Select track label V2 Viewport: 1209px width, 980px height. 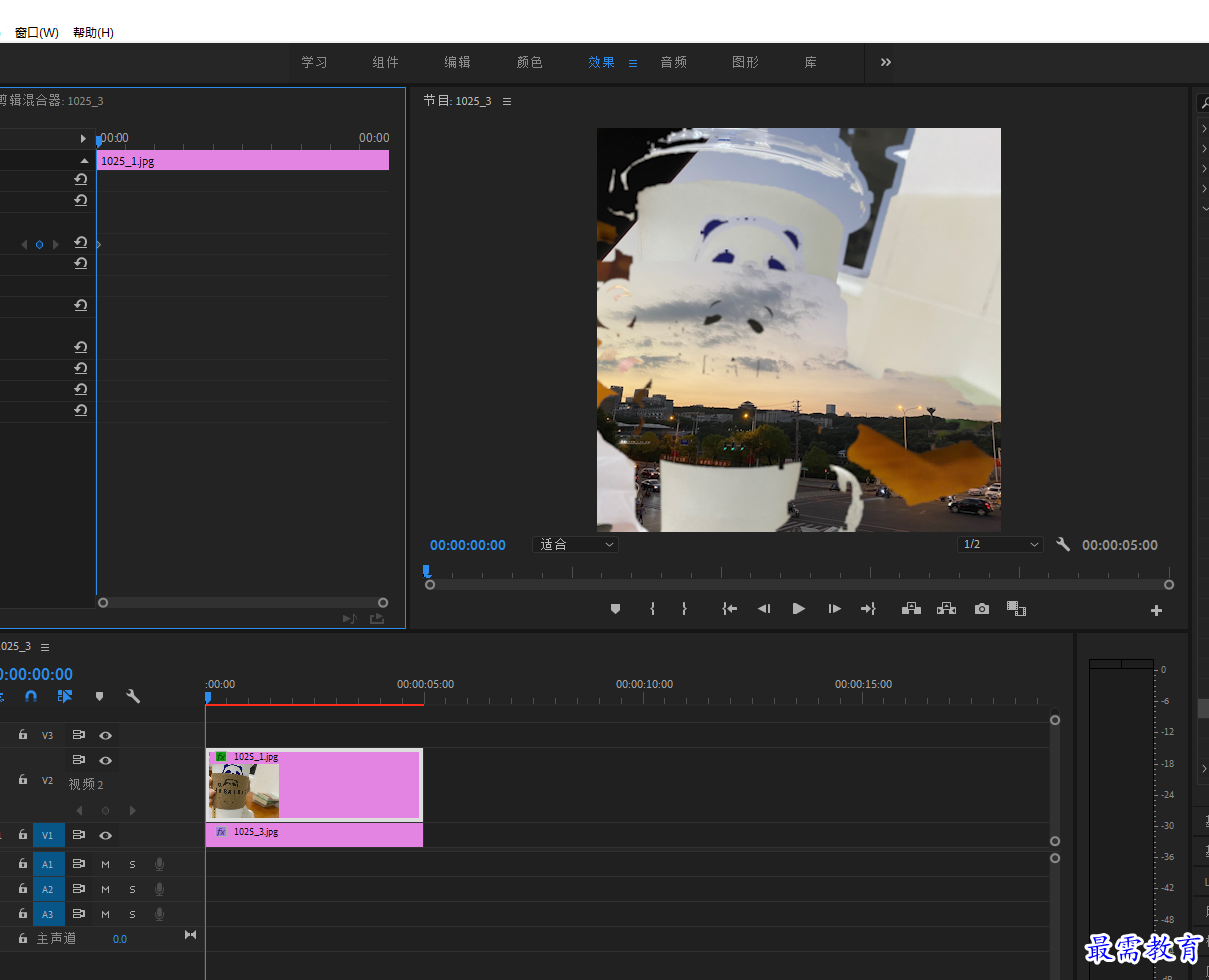coord(47,779)
